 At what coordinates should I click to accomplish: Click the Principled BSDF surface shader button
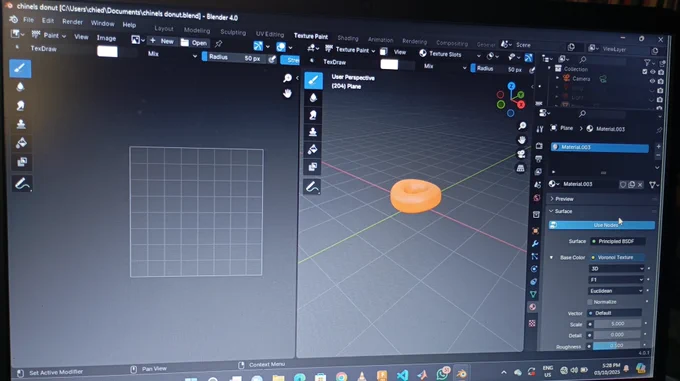618,241
